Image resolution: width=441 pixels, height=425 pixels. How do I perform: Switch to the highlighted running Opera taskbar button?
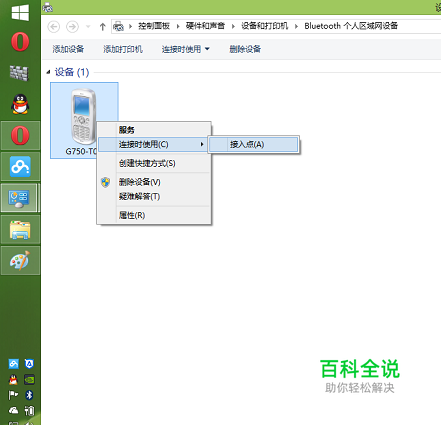[x=20, y=135]
